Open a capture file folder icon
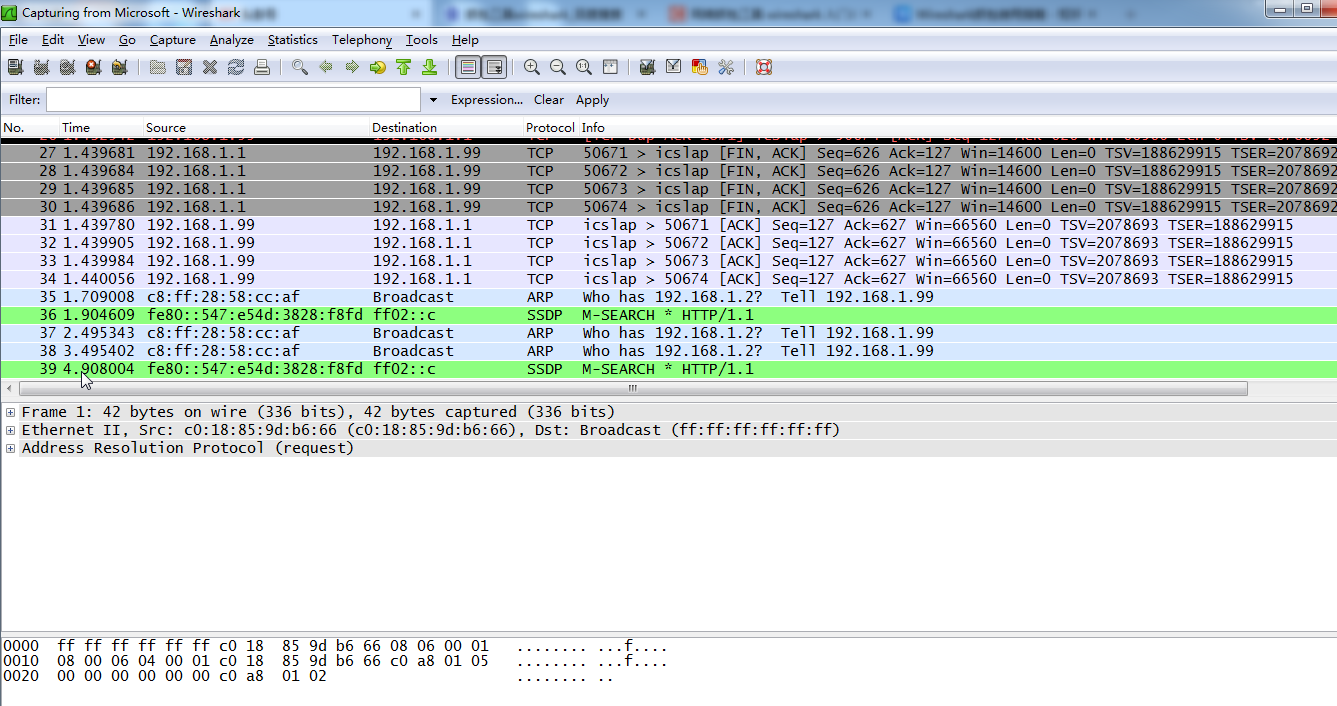The height and width of the screenshot is (706, 1337). [158, 67]
